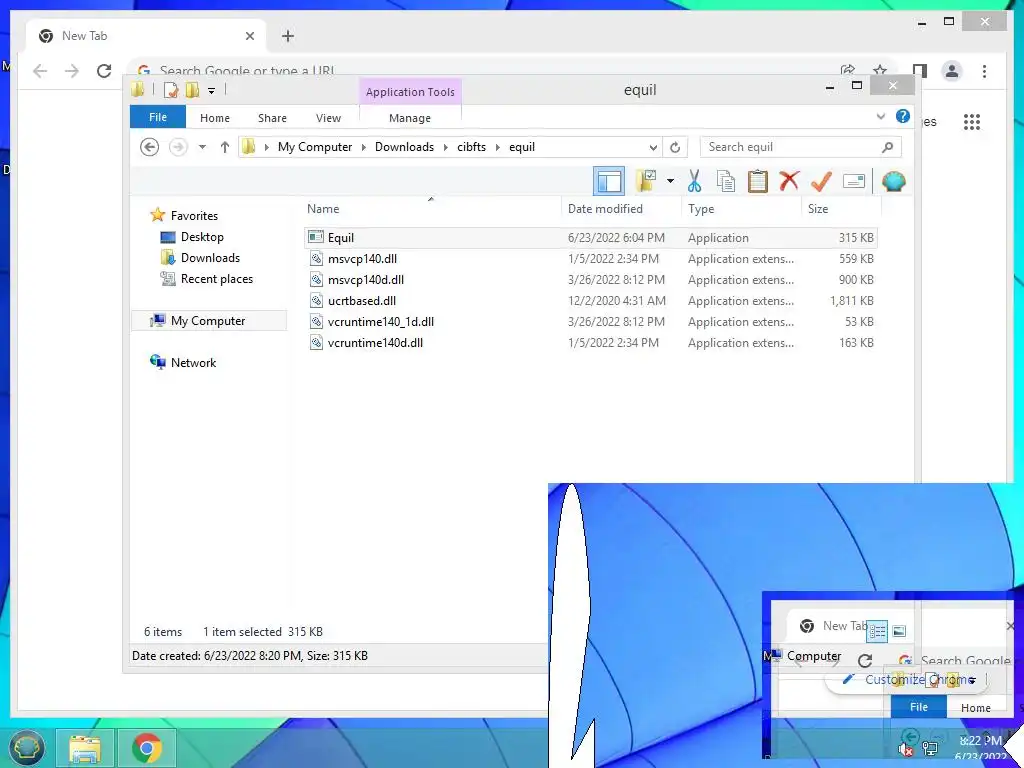Click the Application Tools contextual tab header
This screenshot has height=768, width=1024.
[x=410, y=92]
